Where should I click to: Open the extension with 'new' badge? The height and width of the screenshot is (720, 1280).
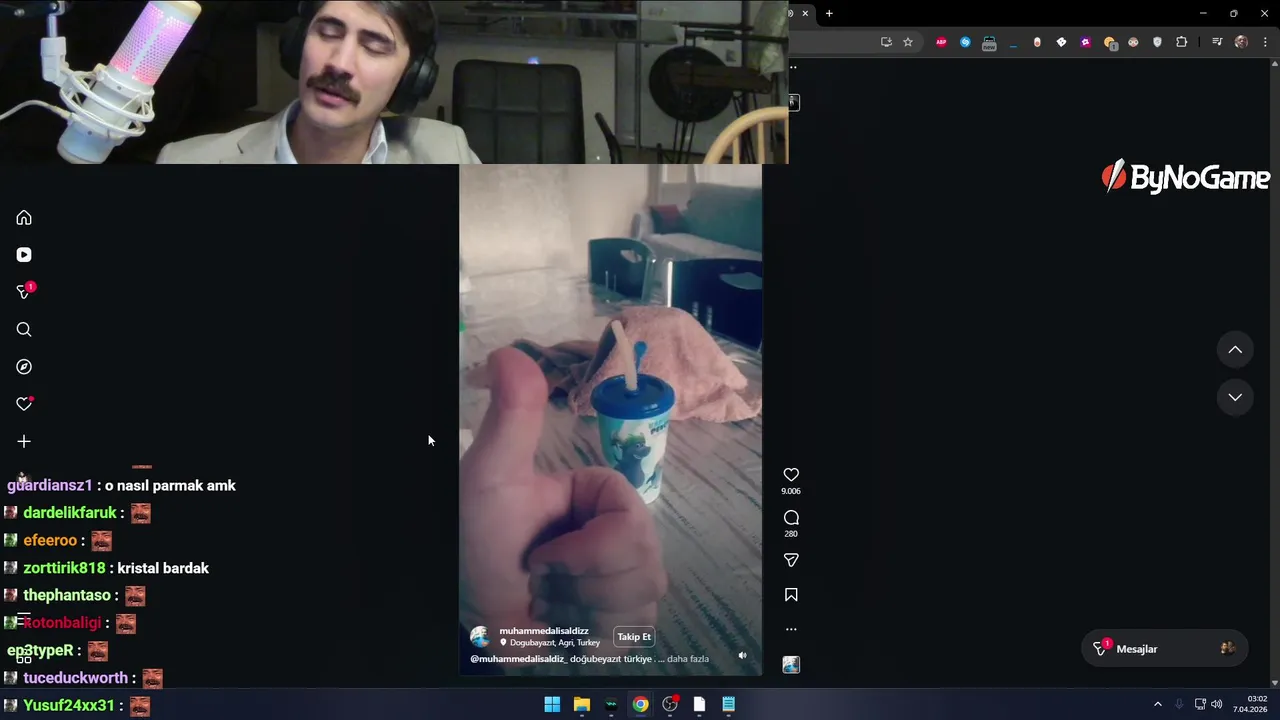point(989,43)
